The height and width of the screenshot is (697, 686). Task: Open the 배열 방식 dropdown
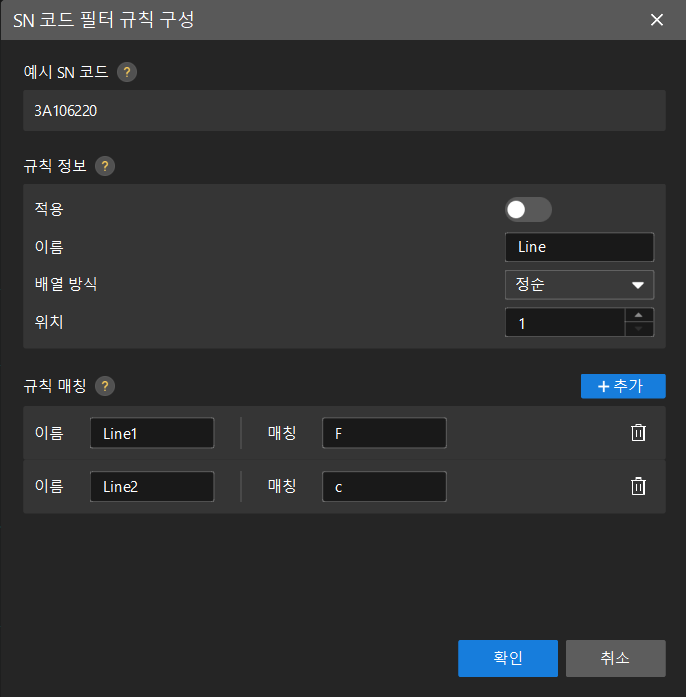tap(579, 284)
